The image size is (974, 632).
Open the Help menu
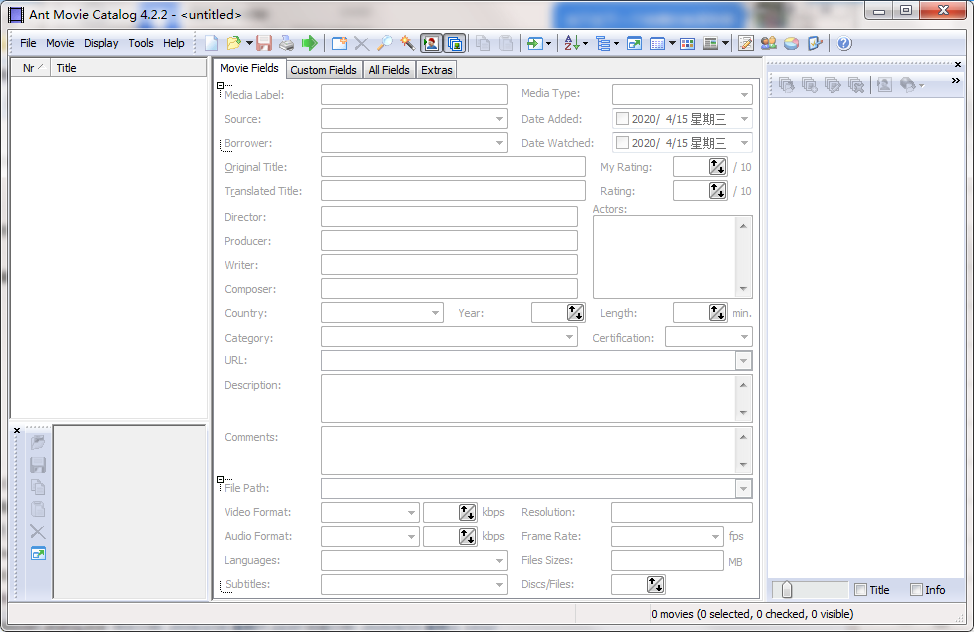click(174, 43)
